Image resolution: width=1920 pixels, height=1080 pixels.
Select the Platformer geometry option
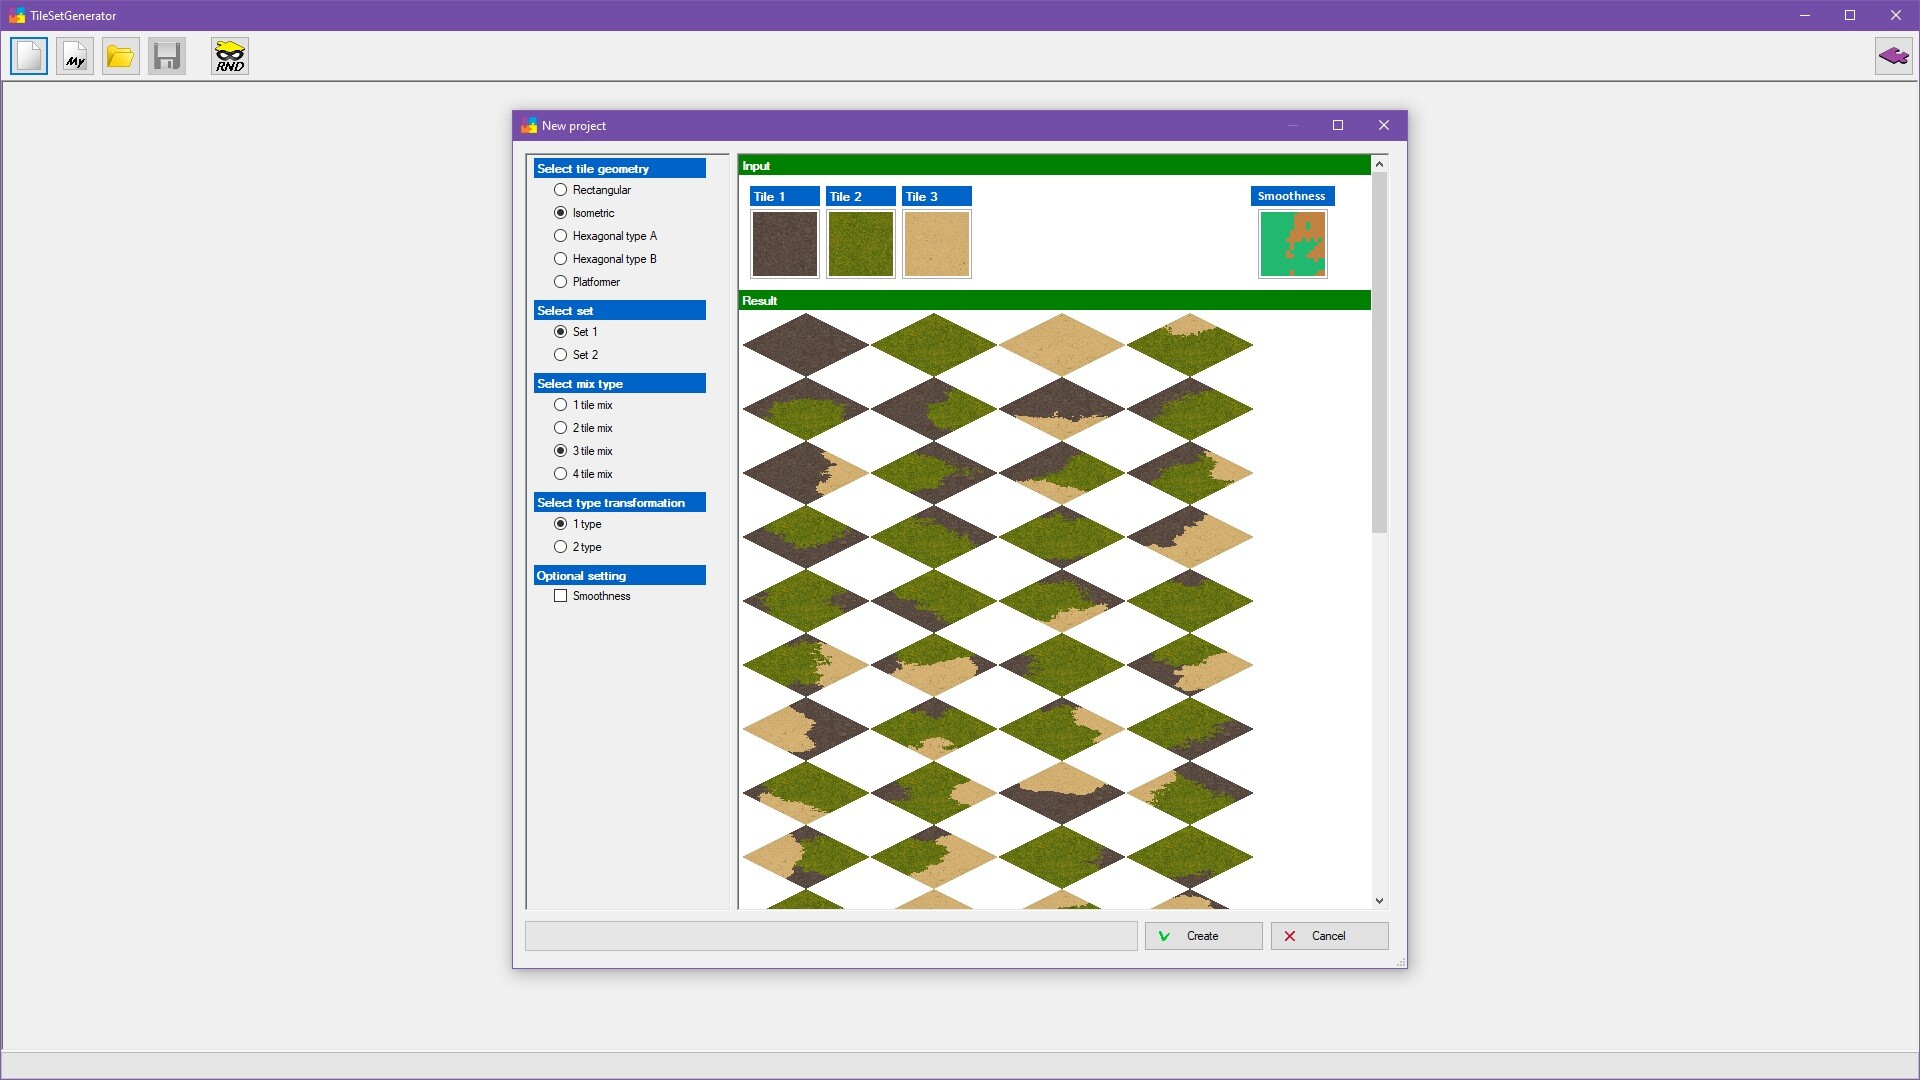point(561,282)
